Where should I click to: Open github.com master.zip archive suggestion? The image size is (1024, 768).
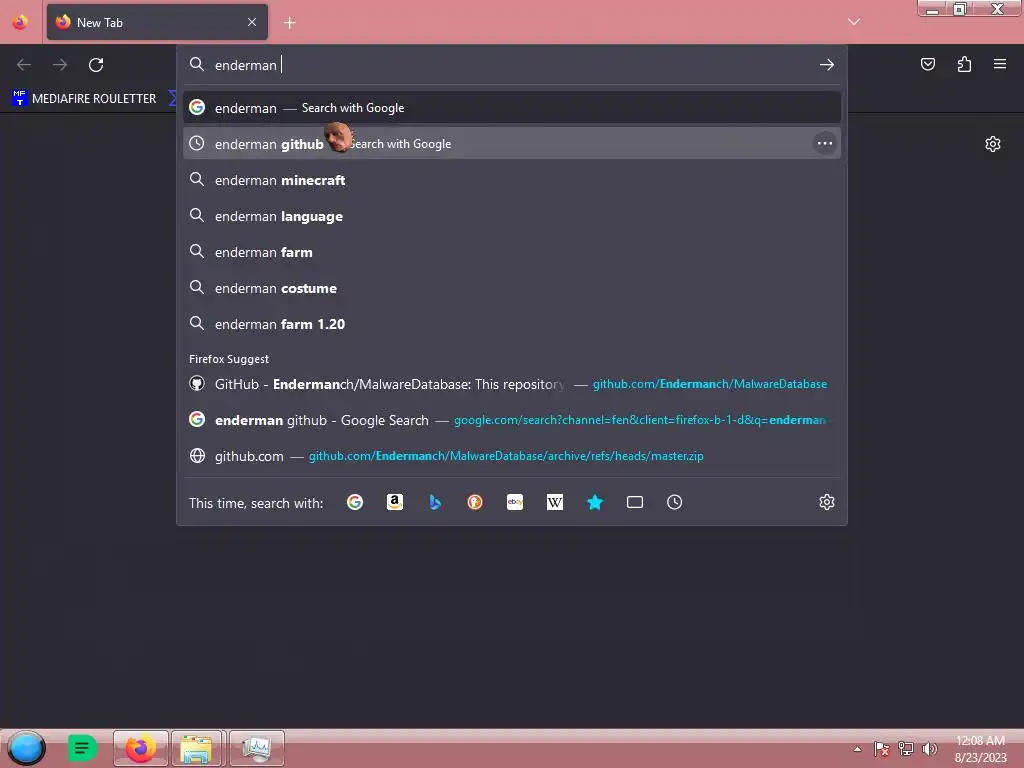(x=512, y=456)
